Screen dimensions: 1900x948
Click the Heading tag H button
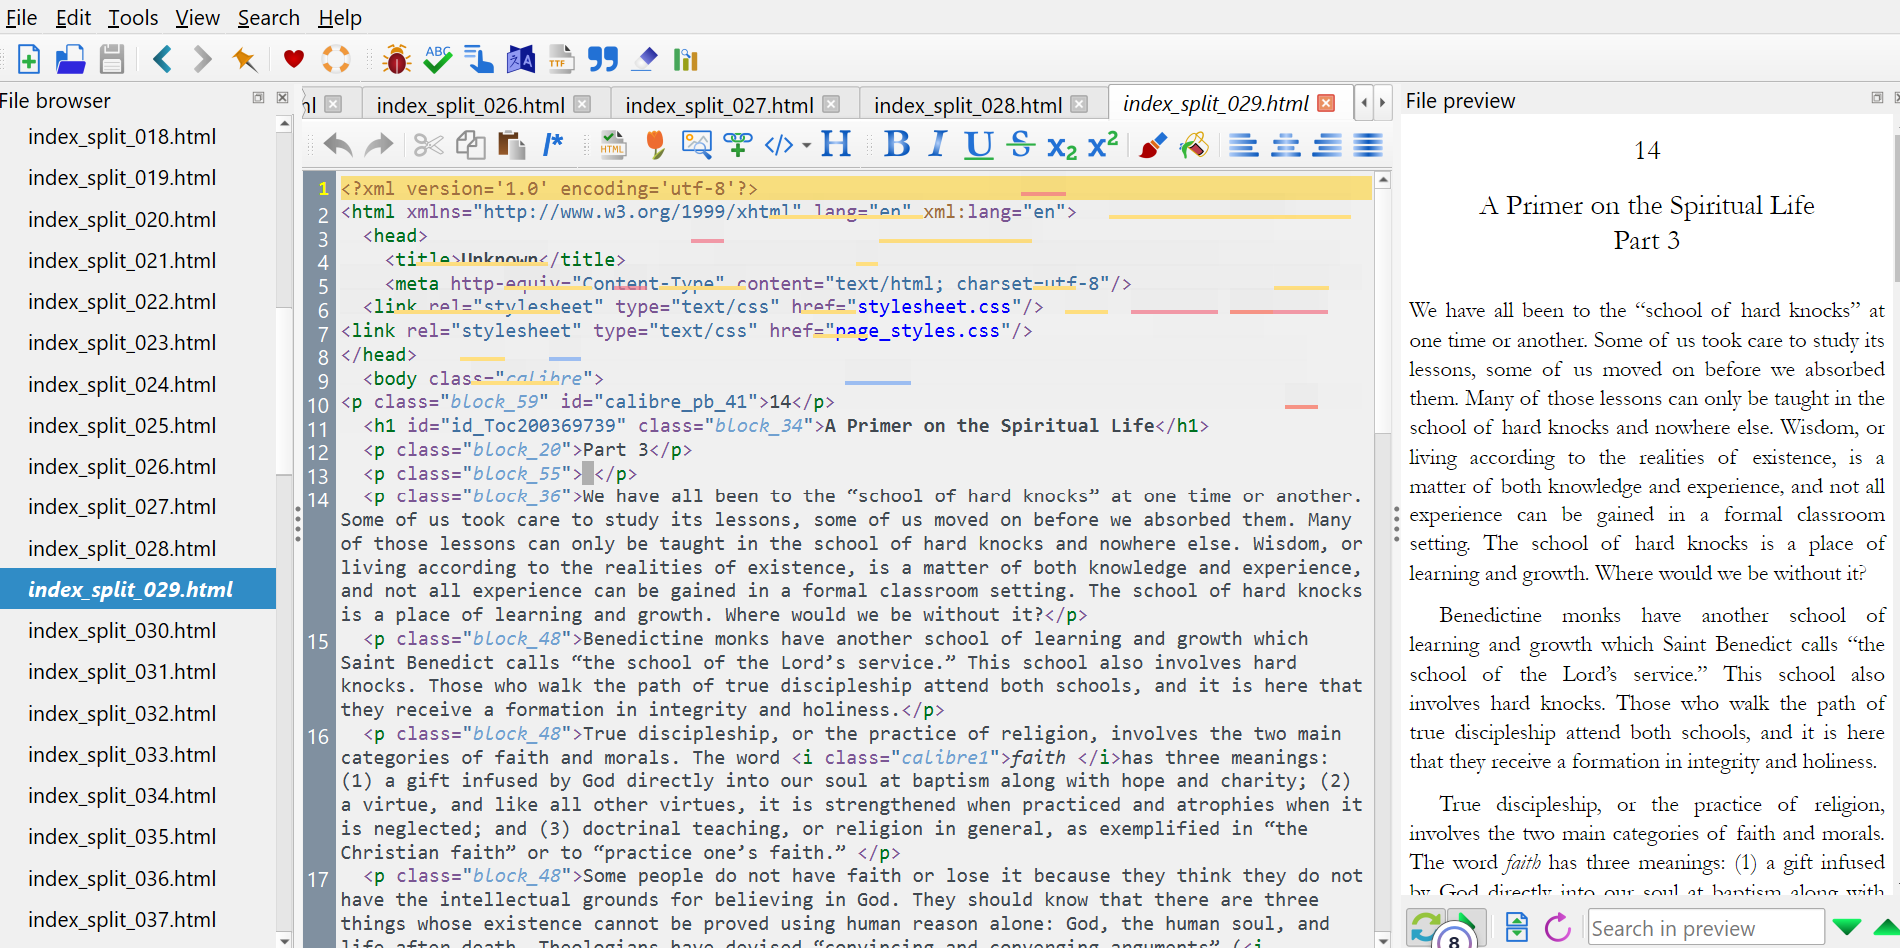(x=835, y=145)
